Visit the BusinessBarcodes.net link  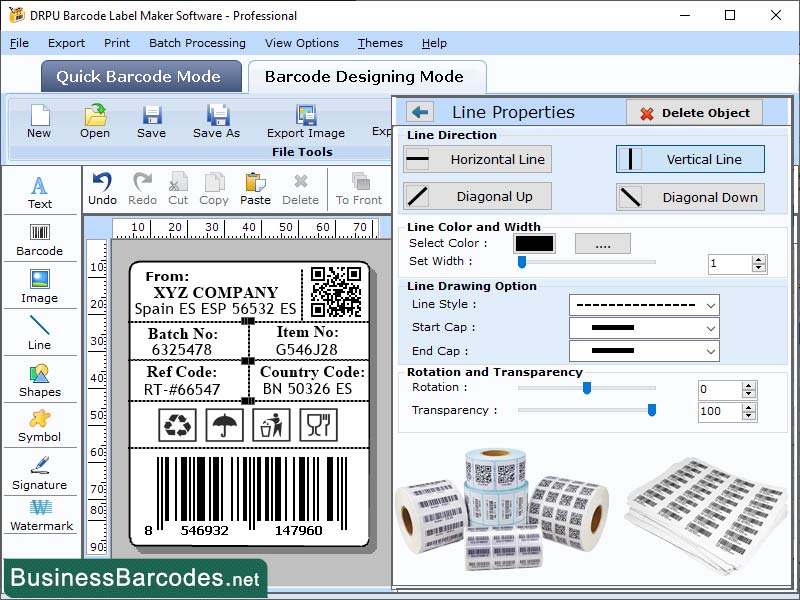[136, 578]
